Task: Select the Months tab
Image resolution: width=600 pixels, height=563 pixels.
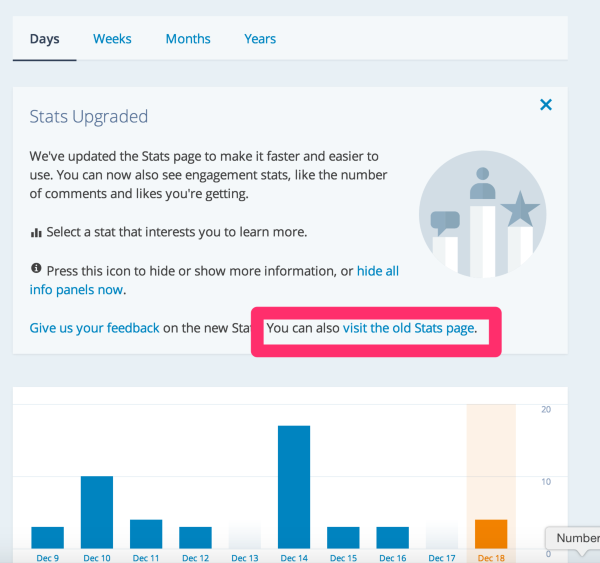Action: coord(188,39)
